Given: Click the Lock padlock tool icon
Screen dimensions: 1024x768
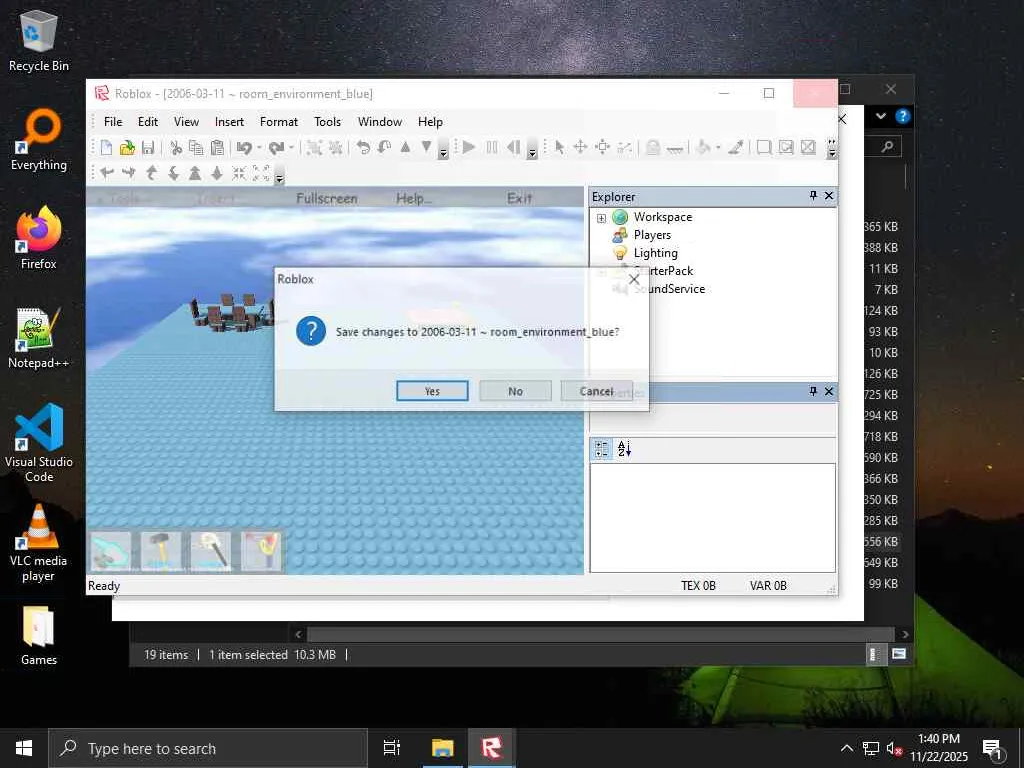Looking at the screenshot, I should point(652,148).
